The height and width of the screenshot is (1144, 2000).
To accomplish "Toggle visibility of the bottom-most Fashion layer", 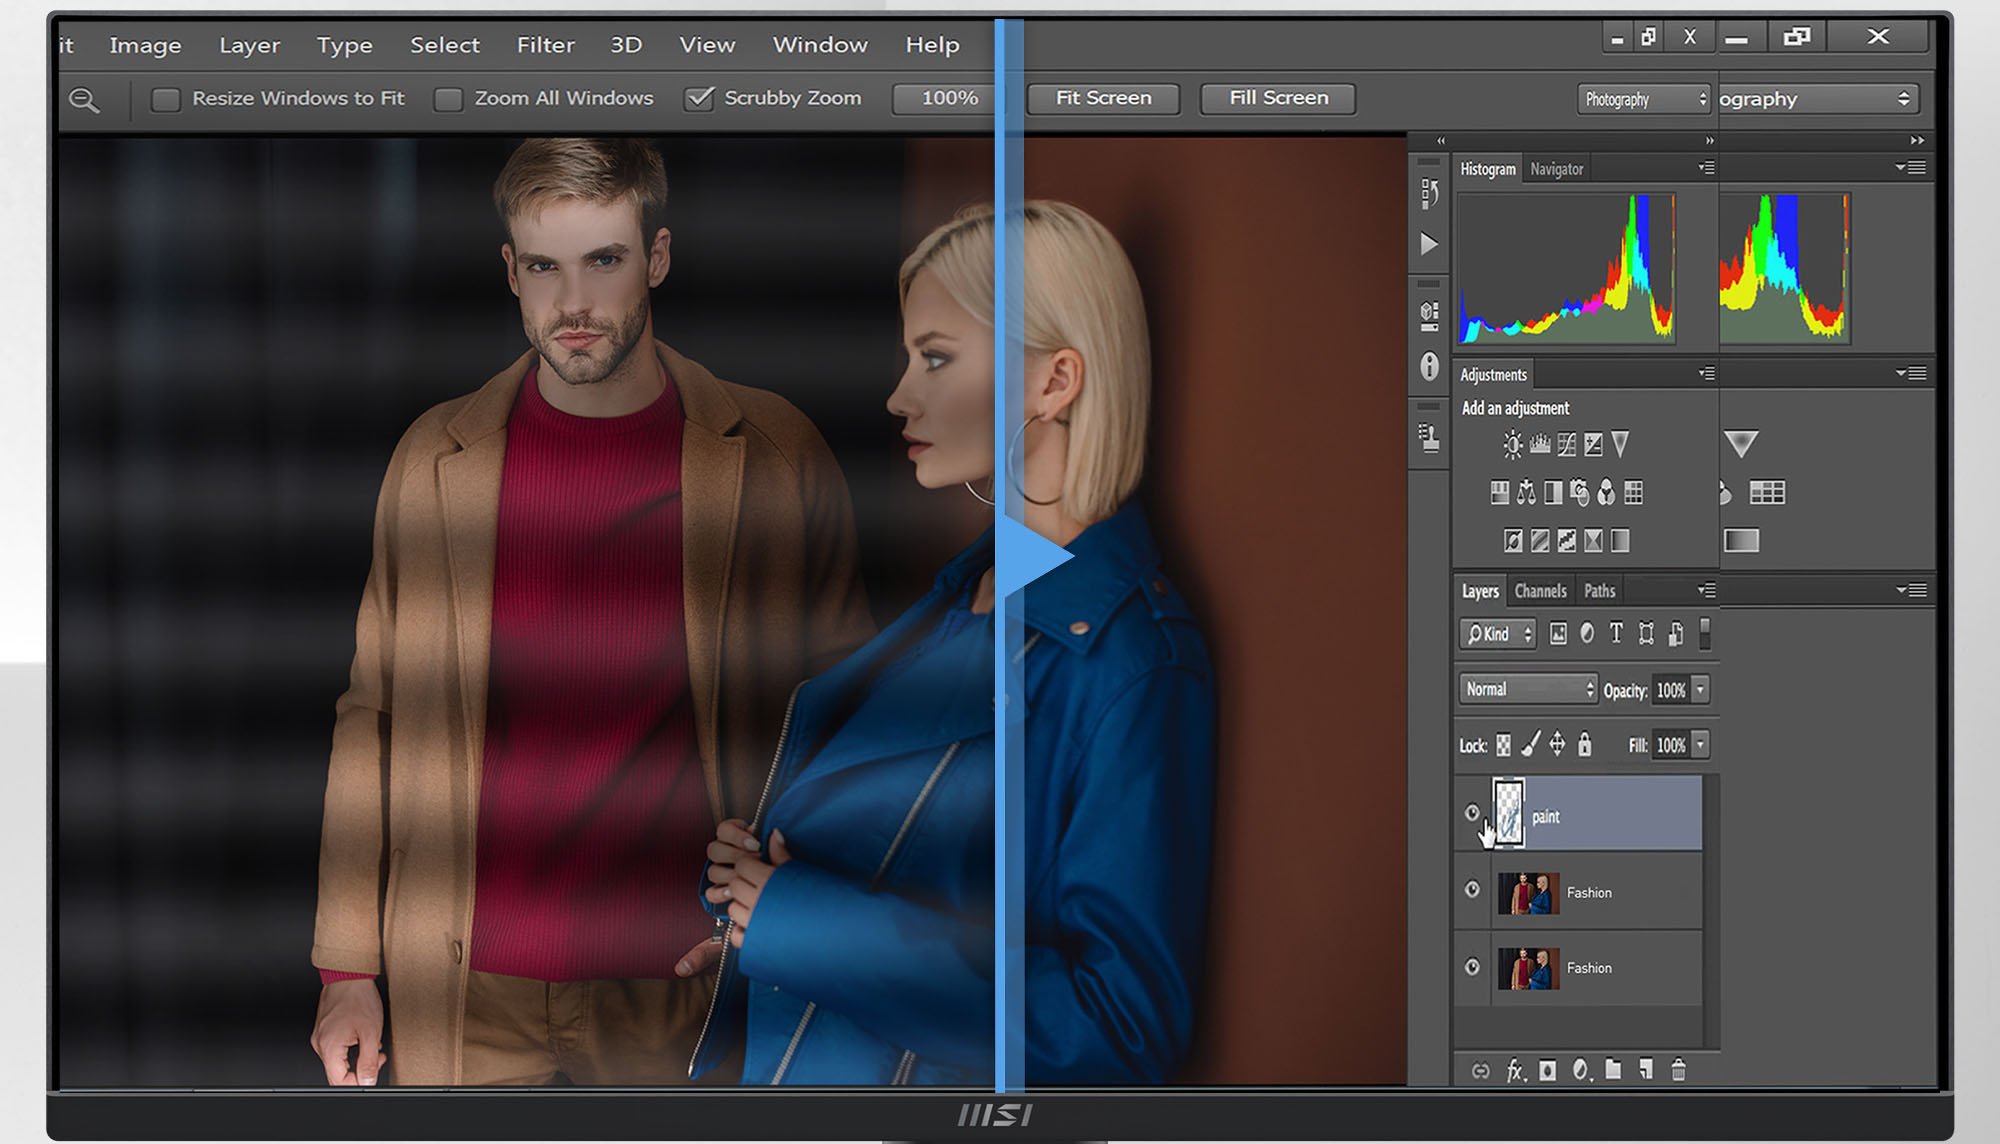I will click(x=1472, y=966).
